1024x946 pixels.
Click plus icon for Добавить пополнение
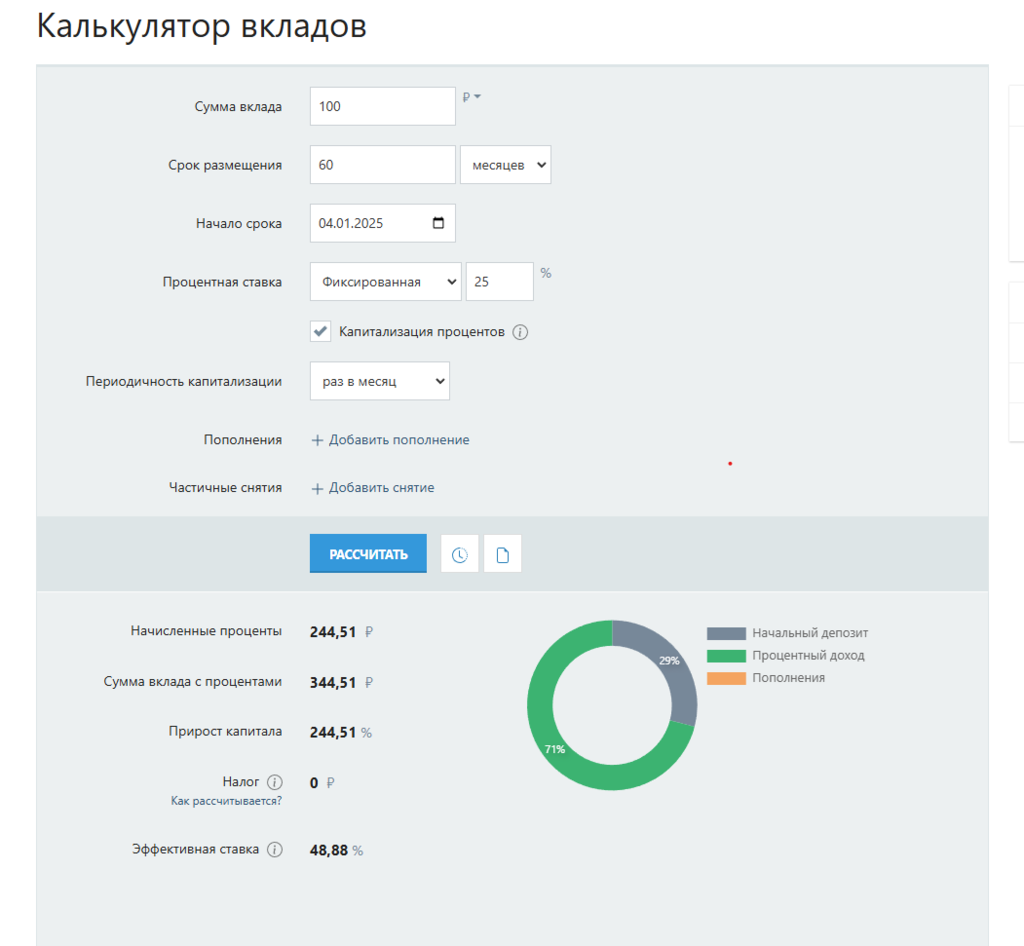317,440
